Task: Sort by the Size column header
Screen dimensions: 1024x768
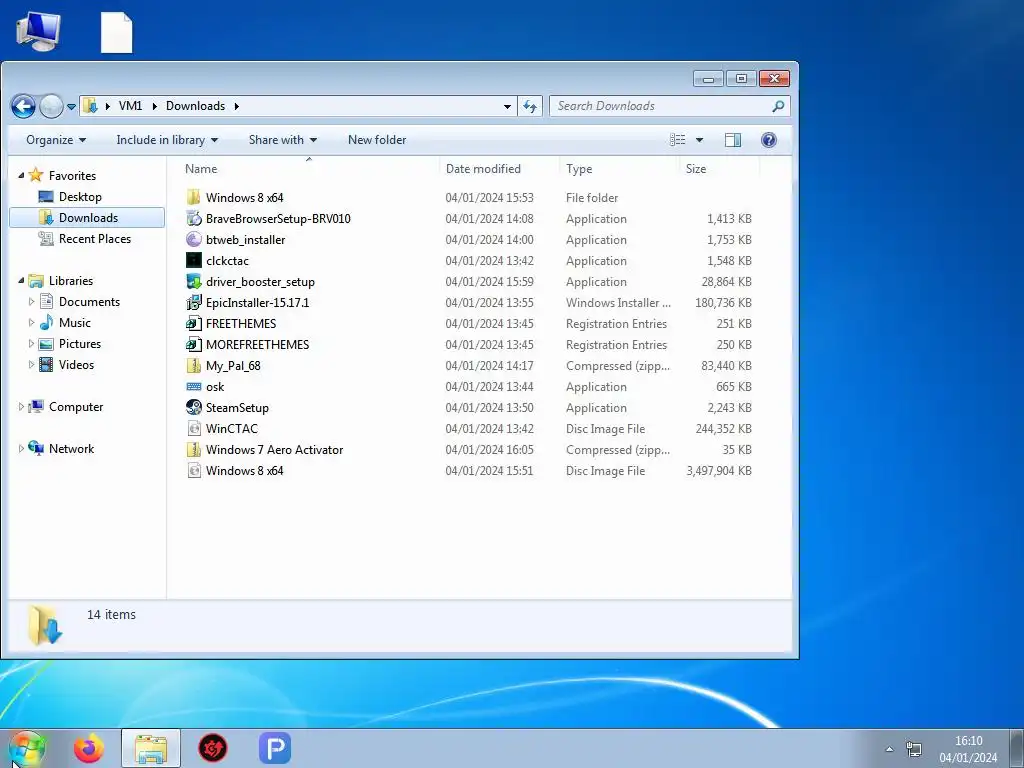Action: (x=719, y=168)
